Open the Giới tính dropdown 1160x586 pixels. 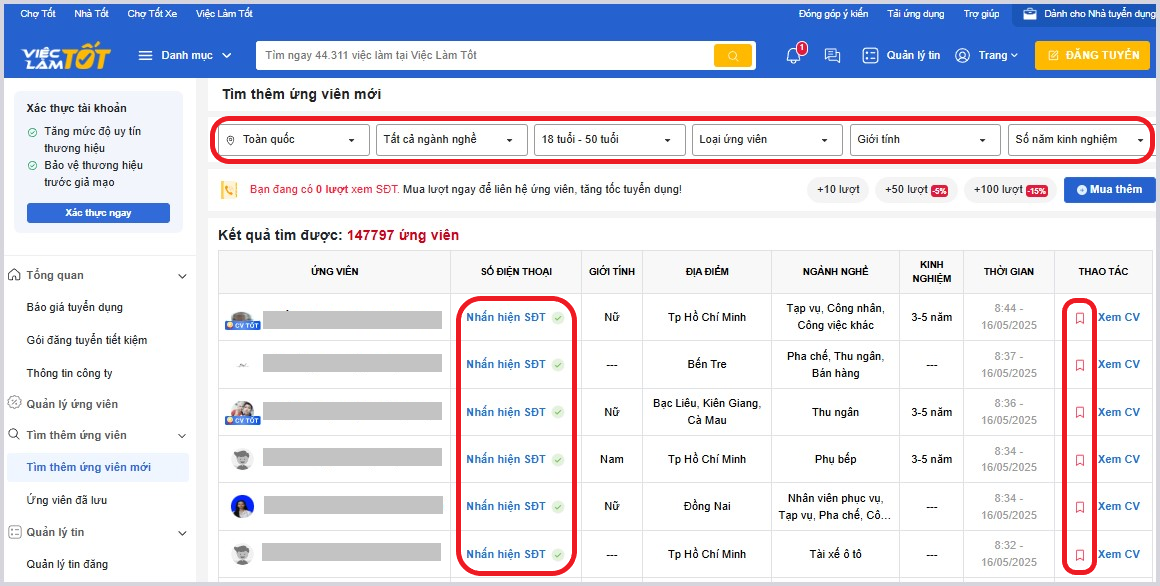click(x=925, y=140)
